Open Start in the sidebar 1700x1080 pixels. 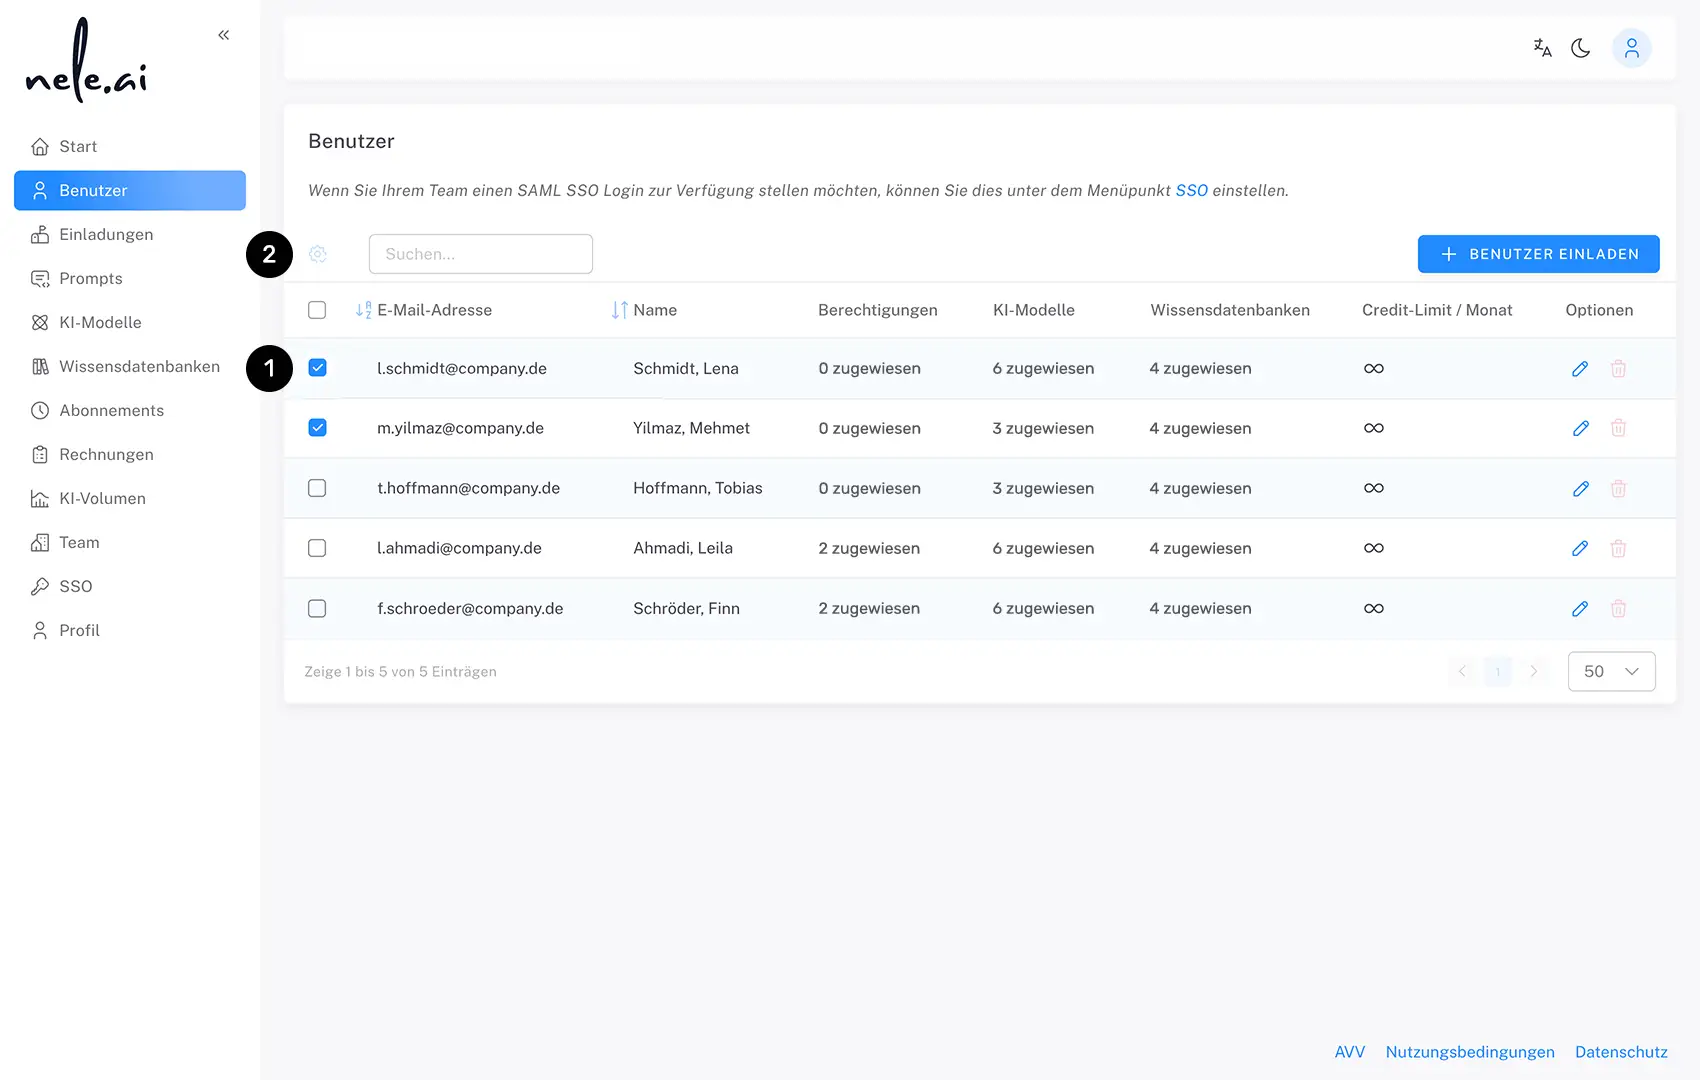click(130, 147)
